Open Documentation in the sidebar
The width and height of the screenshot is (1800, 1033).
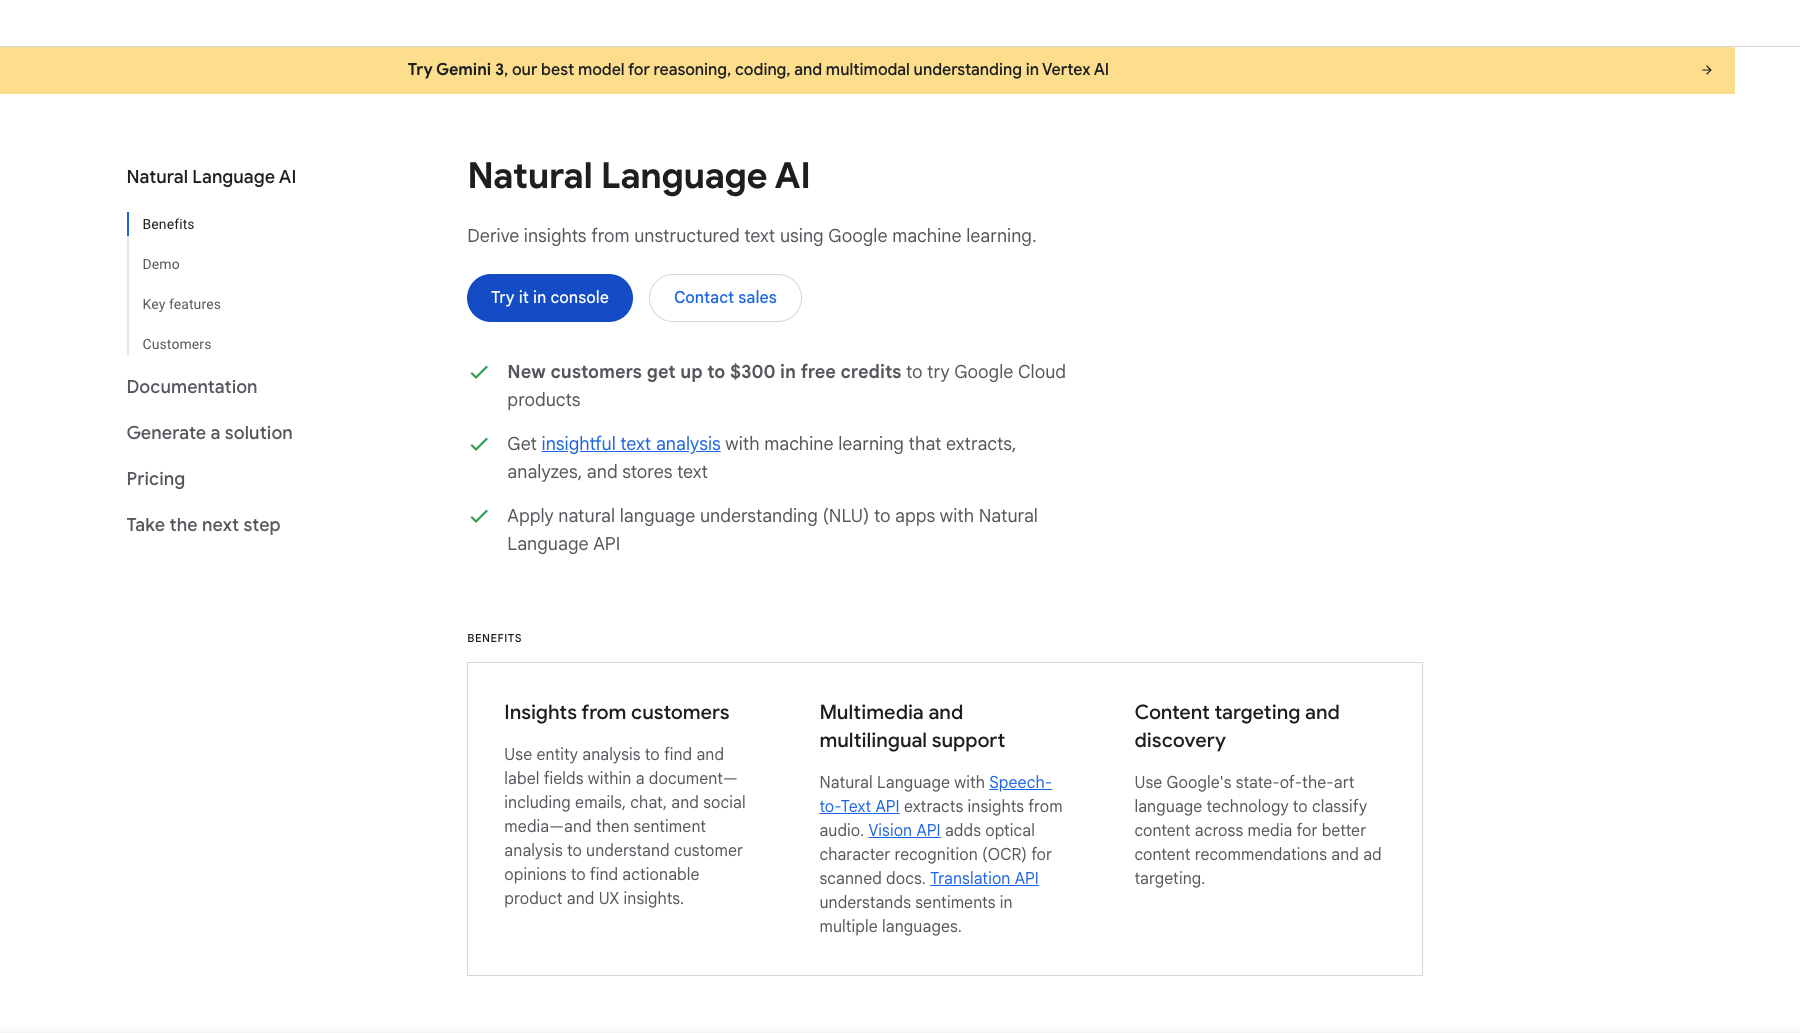(x=192, y=387)
